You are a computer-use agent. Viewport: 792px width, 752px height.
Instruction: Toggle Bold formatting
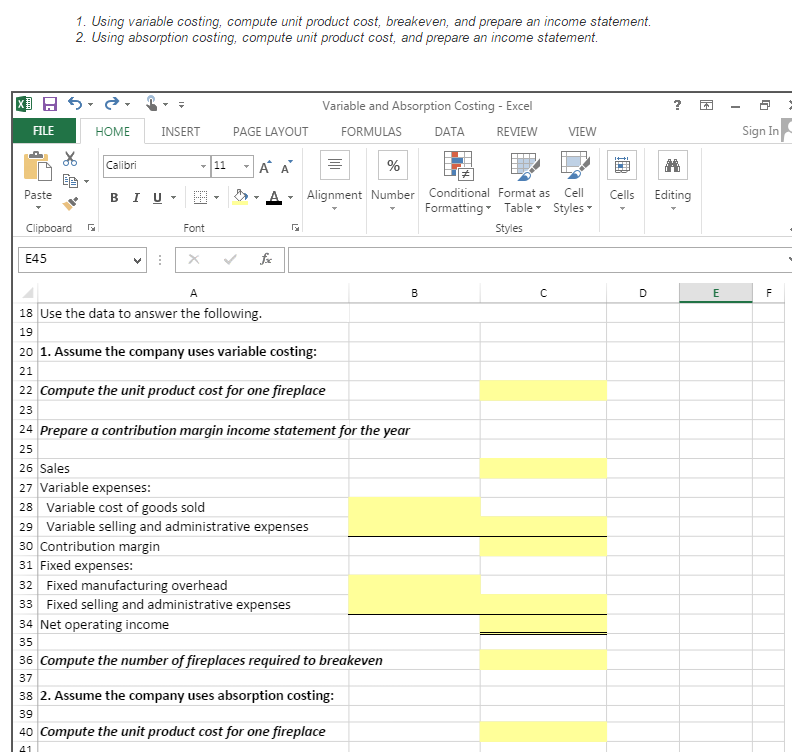pos(114,196)
